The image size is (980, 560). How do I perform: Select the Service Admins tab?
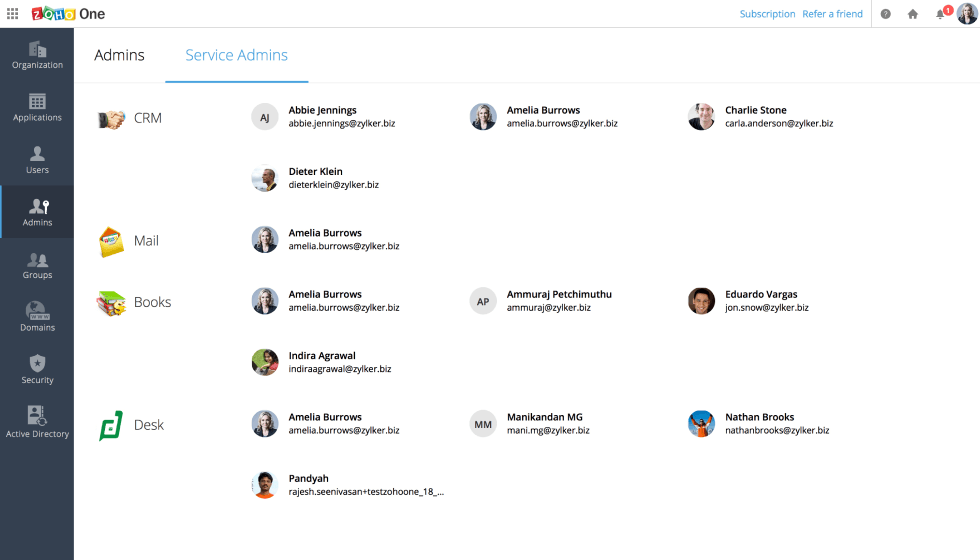pos(236,55)
